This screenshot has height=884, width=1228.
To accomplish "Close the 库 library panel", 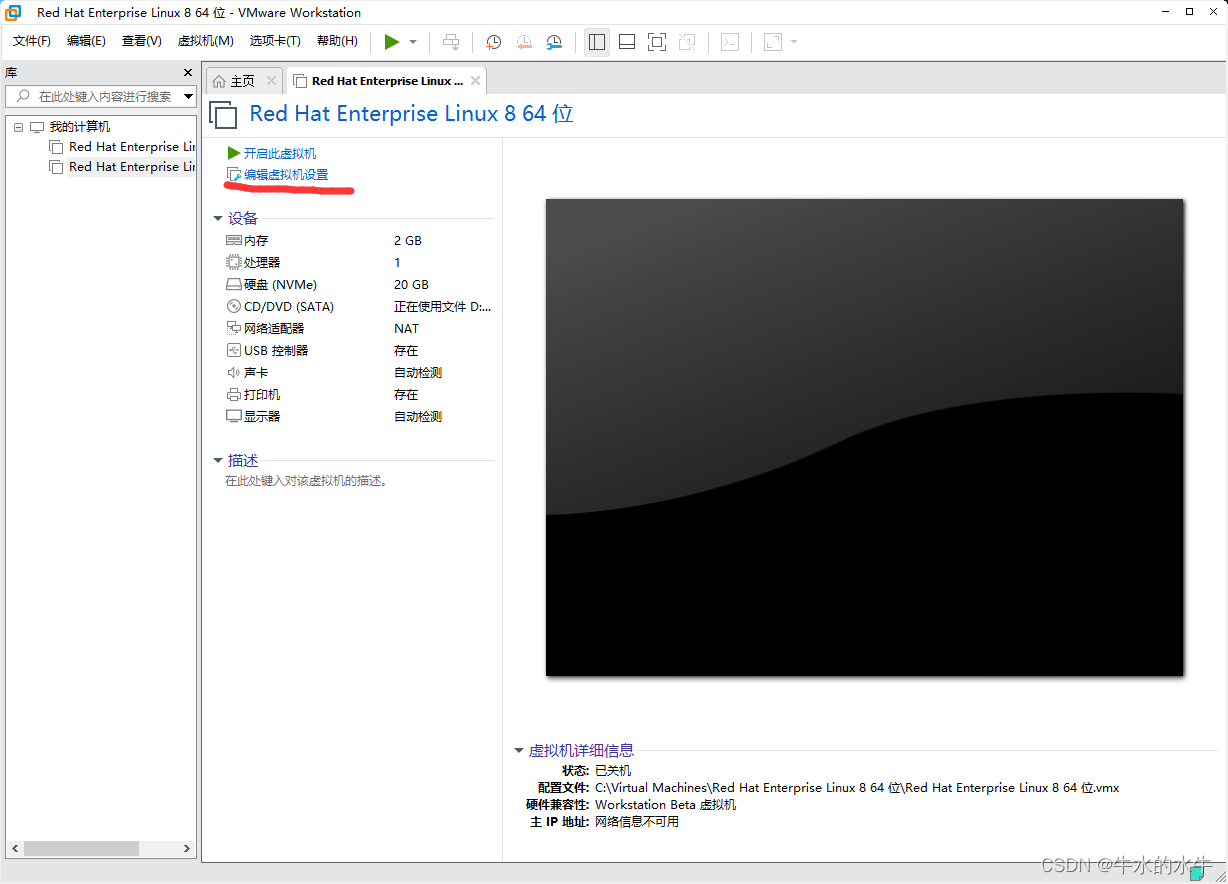I will pos(188,73).
